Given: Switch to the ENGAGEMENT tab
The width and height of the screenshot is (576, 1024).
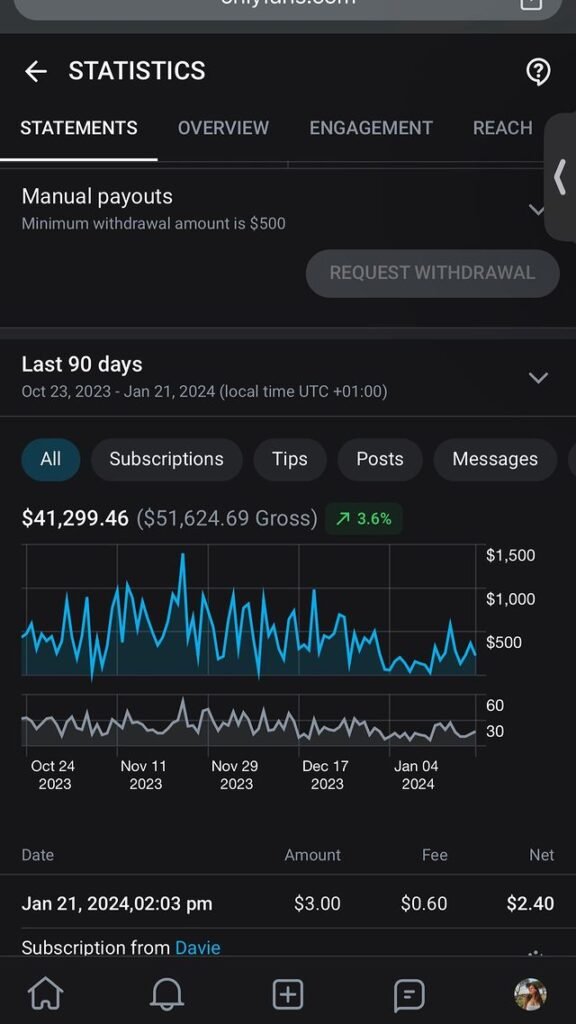Looking at the screenshot, I should pos(371,128).
